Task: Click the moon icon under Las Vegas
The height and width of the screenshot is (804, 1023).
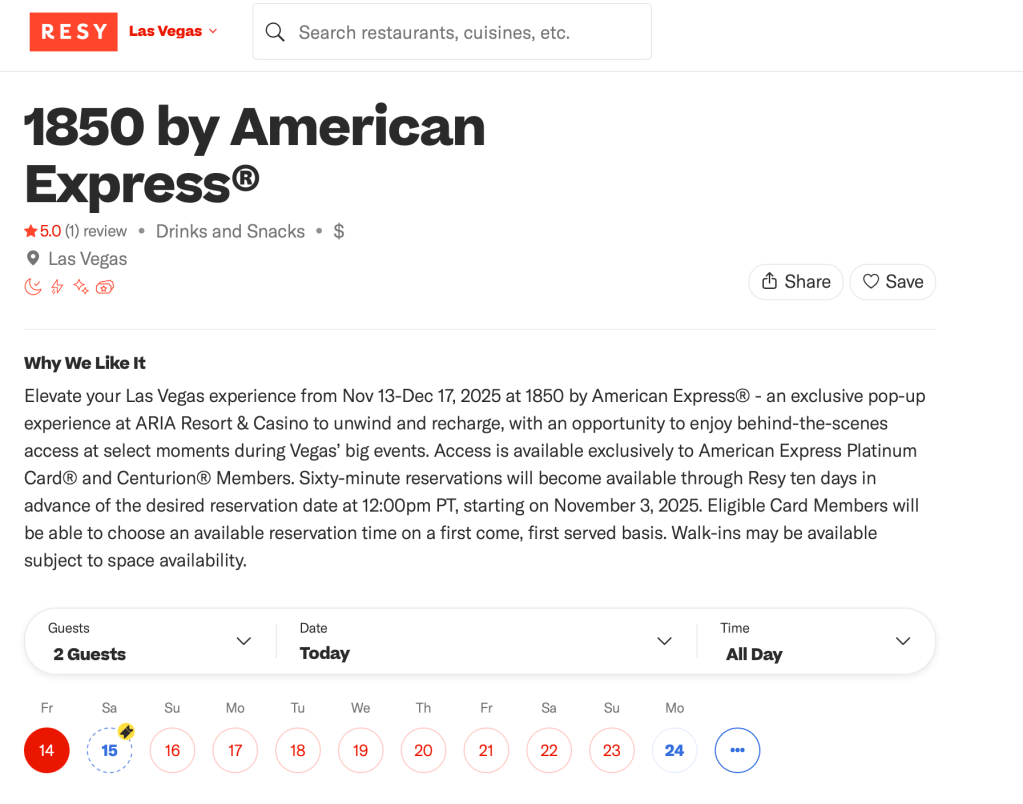Action: (33, 287)
